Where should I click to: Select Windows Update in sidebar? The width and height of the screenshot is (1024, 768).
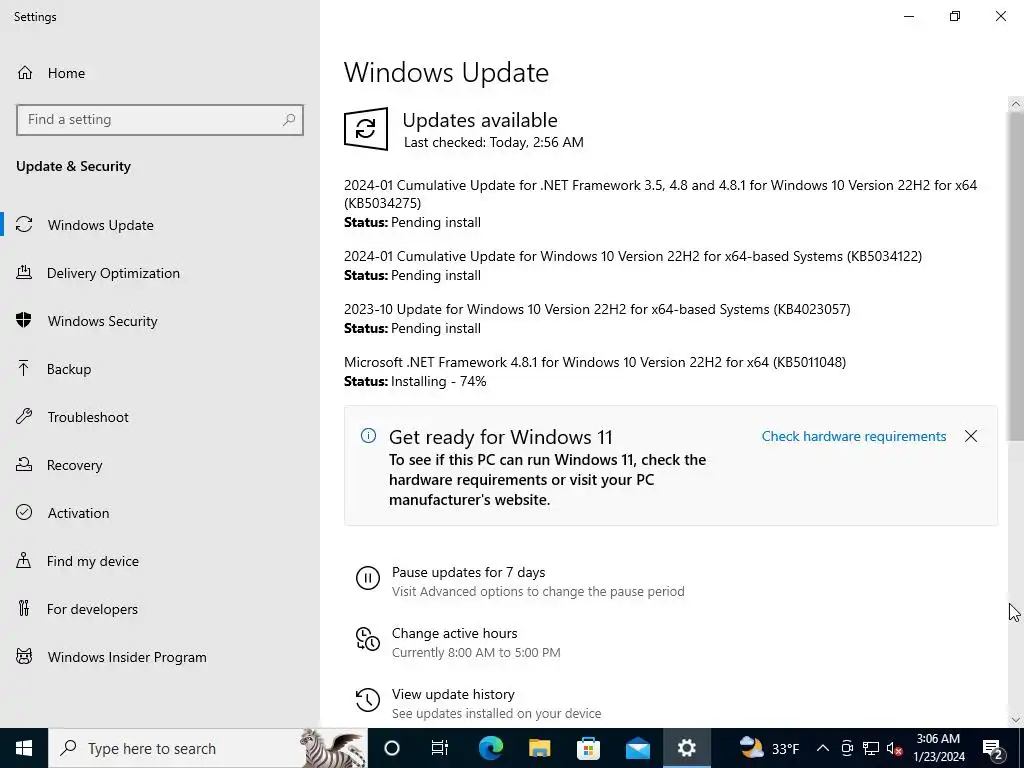click(159, 225)
